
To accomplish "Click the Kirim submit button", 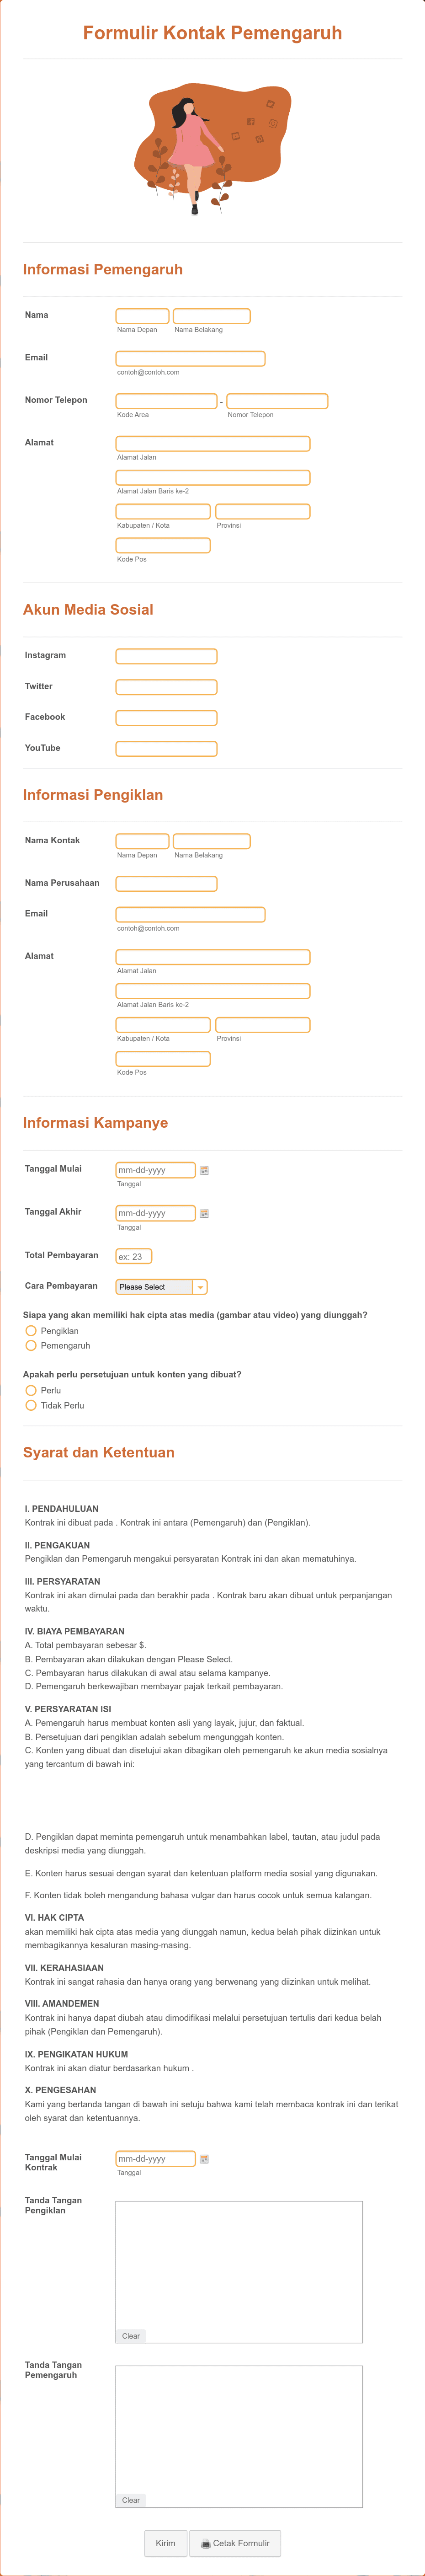I will [165, 2535].
